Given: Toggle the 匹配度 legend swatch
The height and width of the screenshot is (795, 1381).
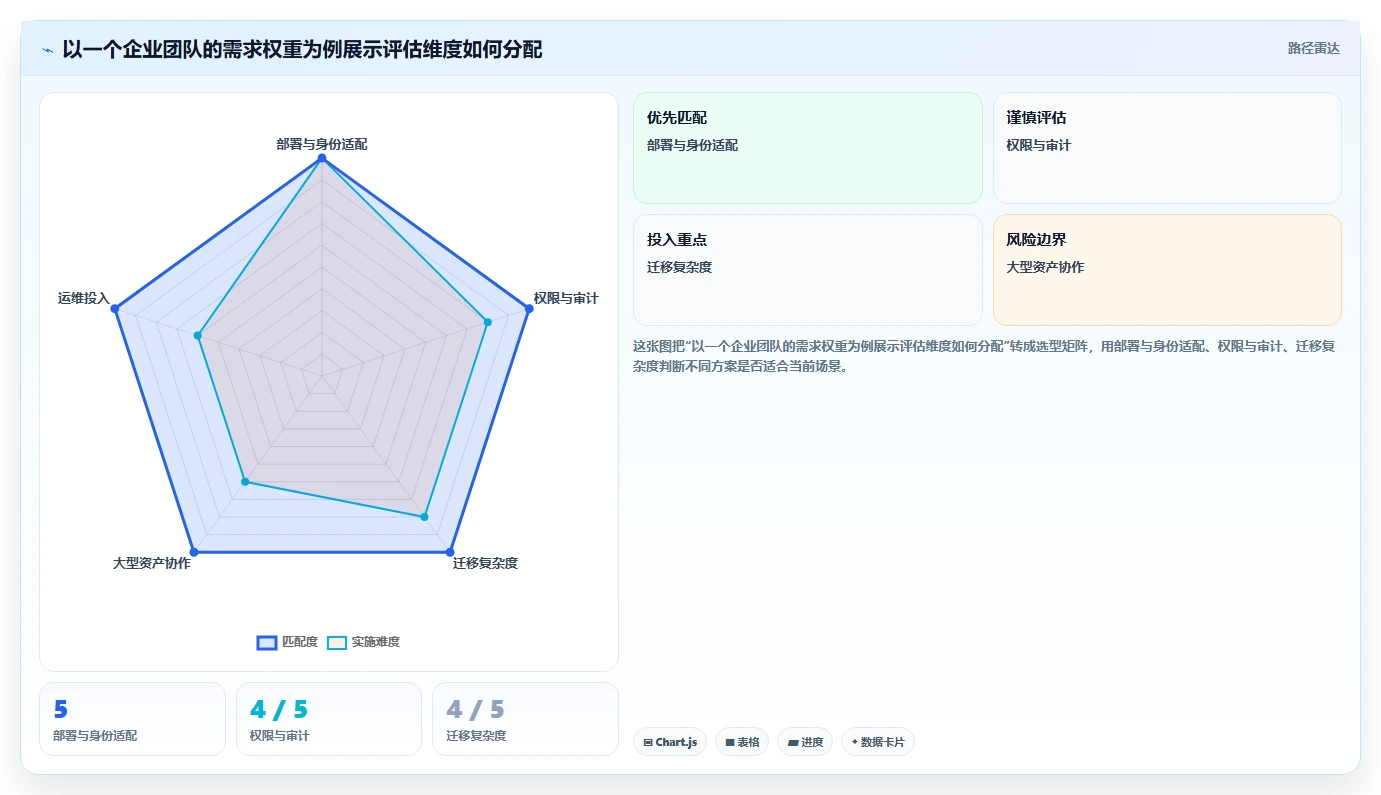Looking at the screenshot, I should pos(267,642).
